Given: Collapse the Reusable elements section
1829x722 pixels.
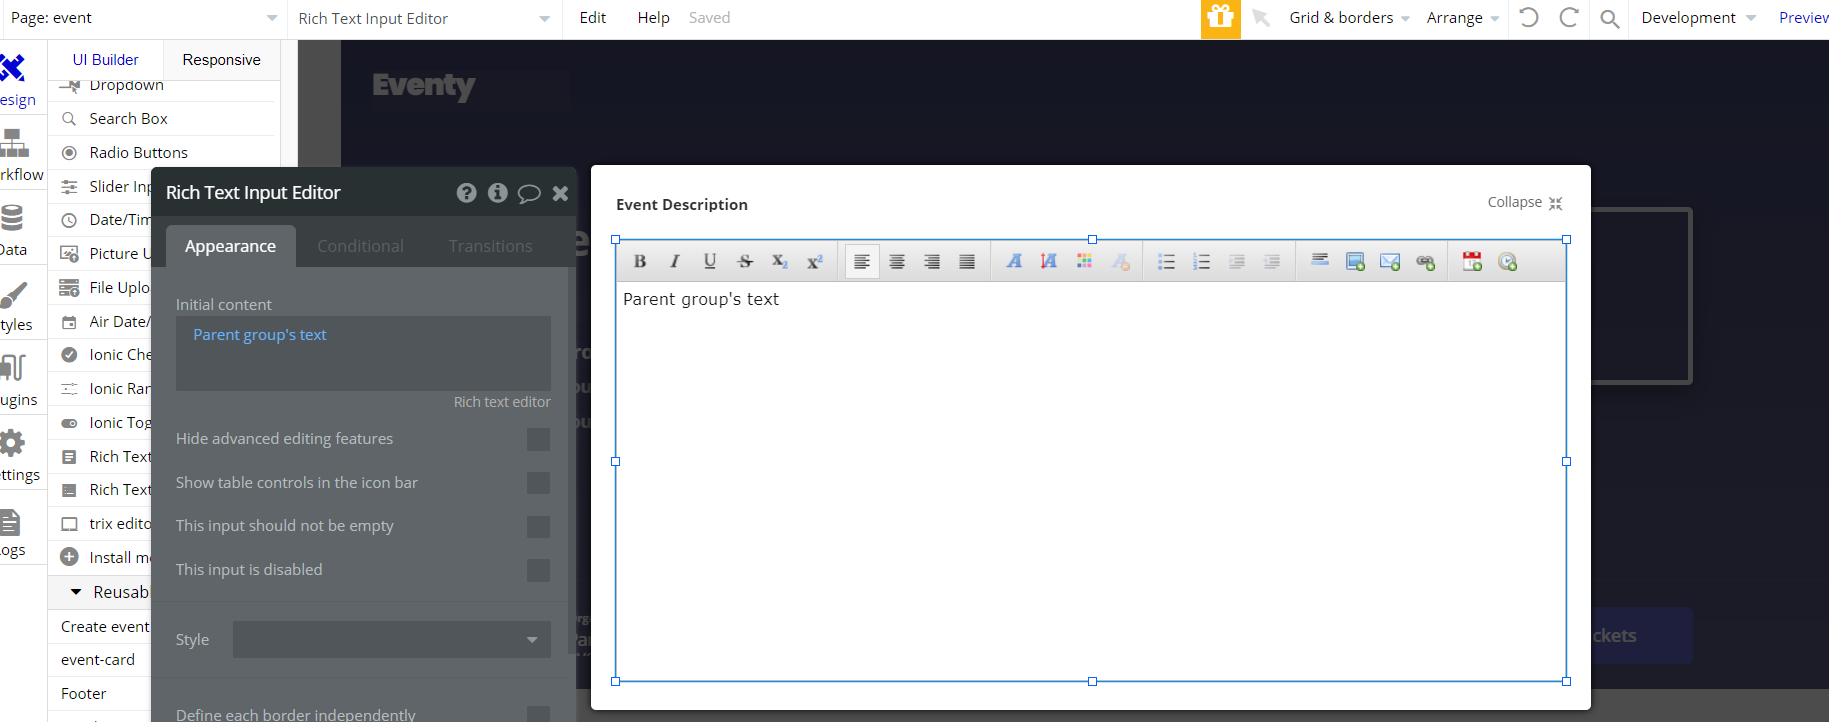Looking at the screenshot, I should coord(76,592).
